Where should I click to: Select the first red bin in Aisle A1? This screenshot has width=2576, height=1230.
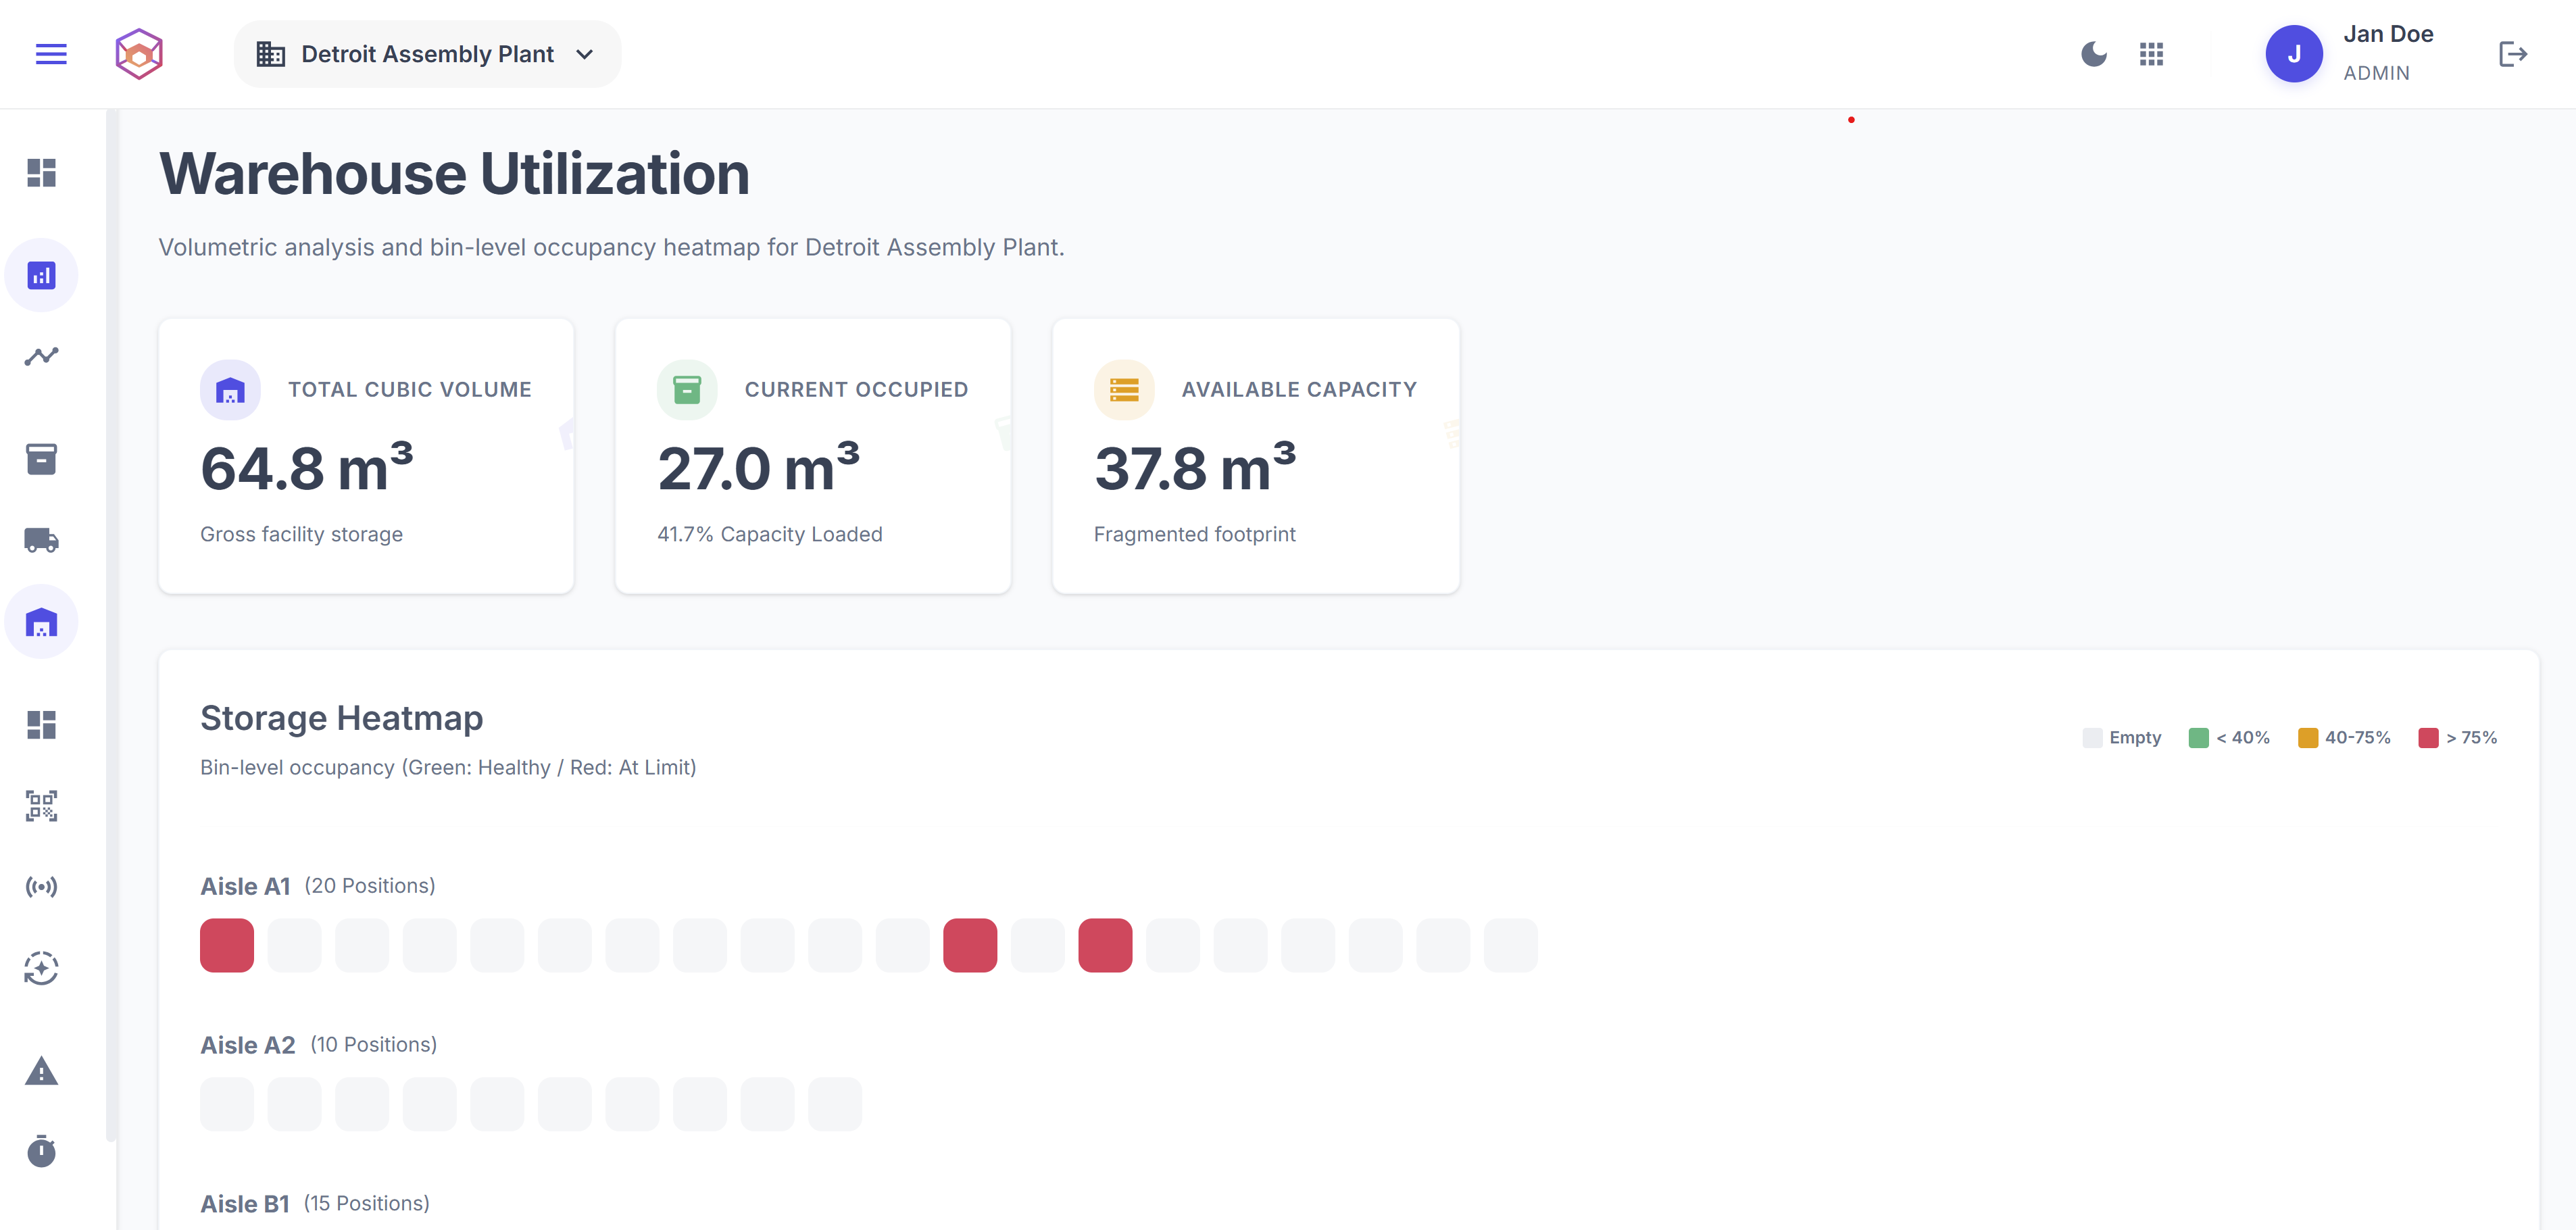pos(227,945)
